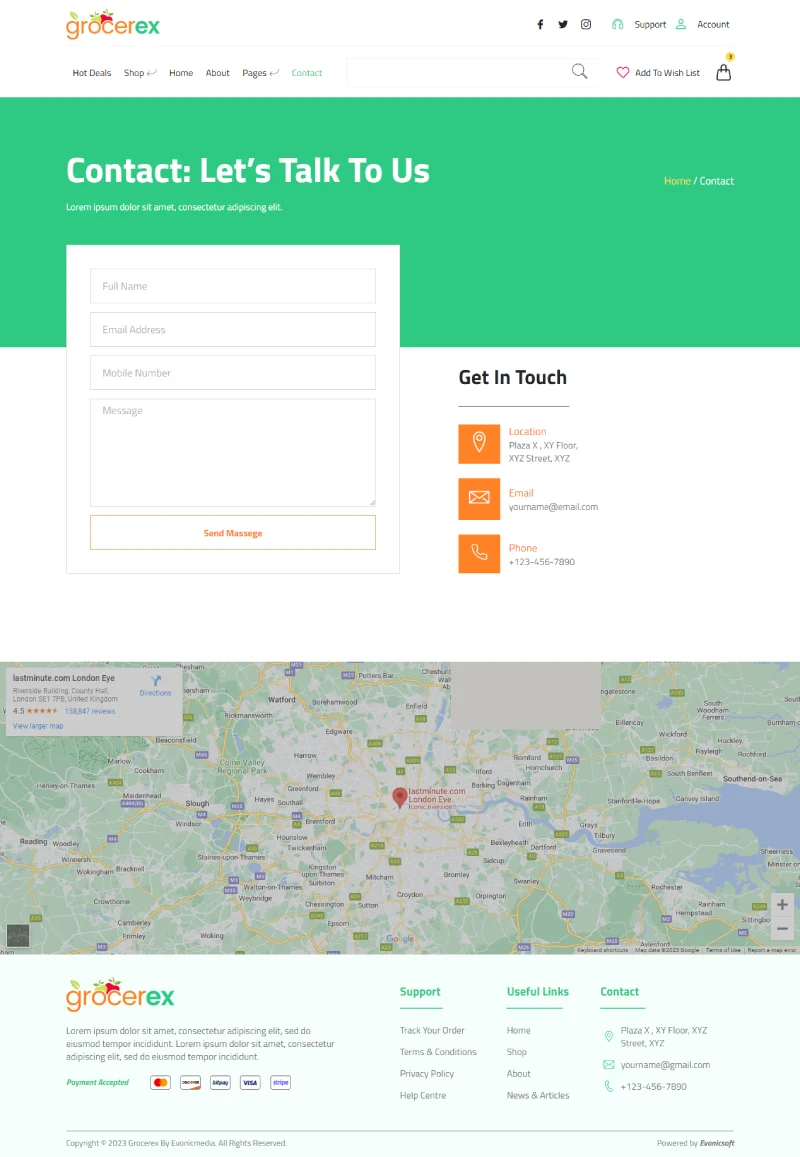Viewport: 800px width, 1157px height.
Task: Open News & Articles footer link
Action: tap(538, 1095)
